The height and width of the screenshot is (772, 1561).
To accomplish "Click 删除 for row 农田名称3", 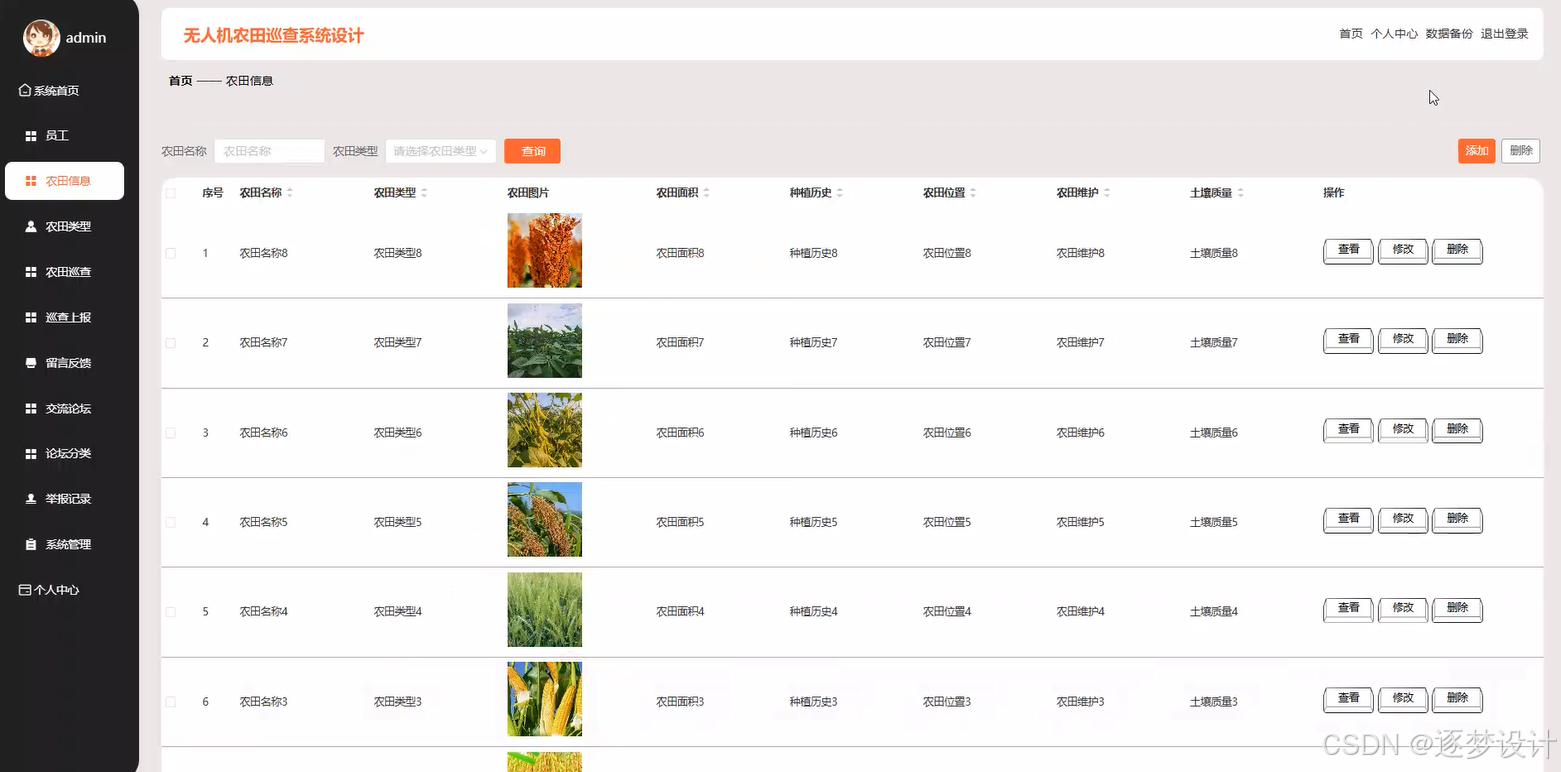I will pos(1458,699).
